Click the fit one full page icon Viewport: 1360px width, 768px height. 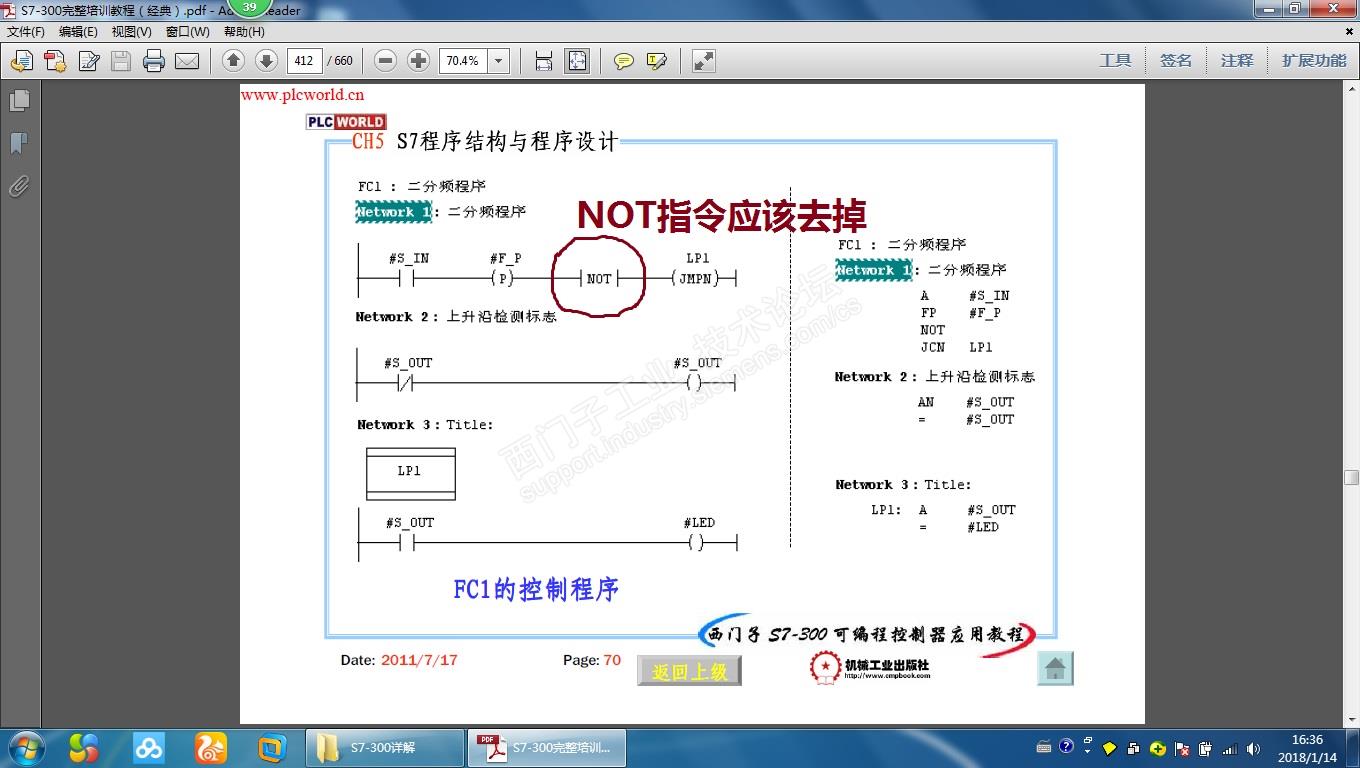coord(577,61)
